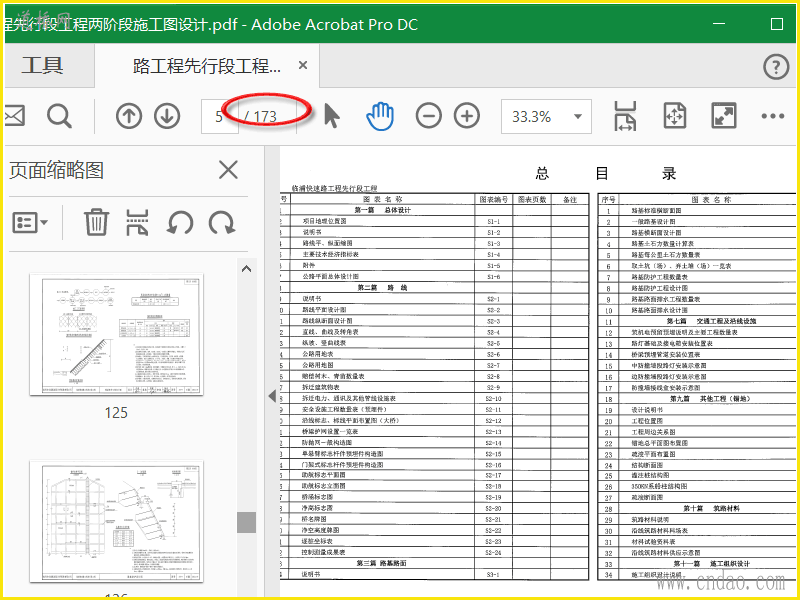Click the 公路用地图 row
The height and width of the screenshot is (600, 800).
click(x=434, y=365)
